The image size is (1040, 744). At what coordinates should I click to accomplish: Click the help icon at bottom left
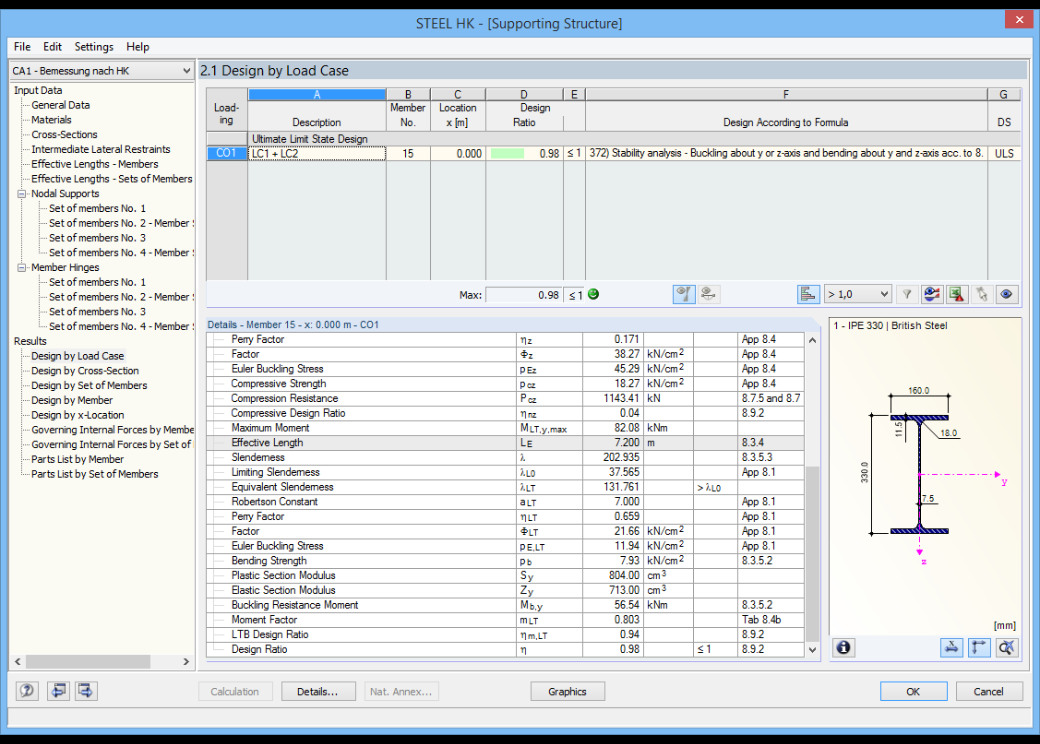(x=27, y=691)
